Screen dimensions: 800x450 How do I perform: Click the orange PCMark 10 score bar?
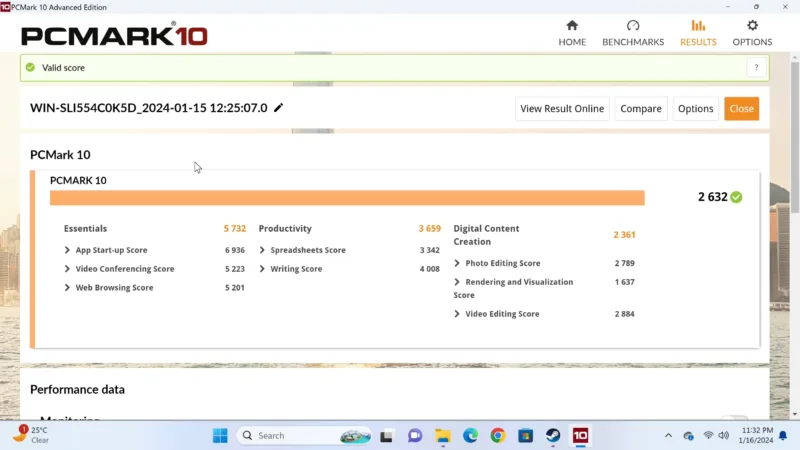[x=347, y=198]
